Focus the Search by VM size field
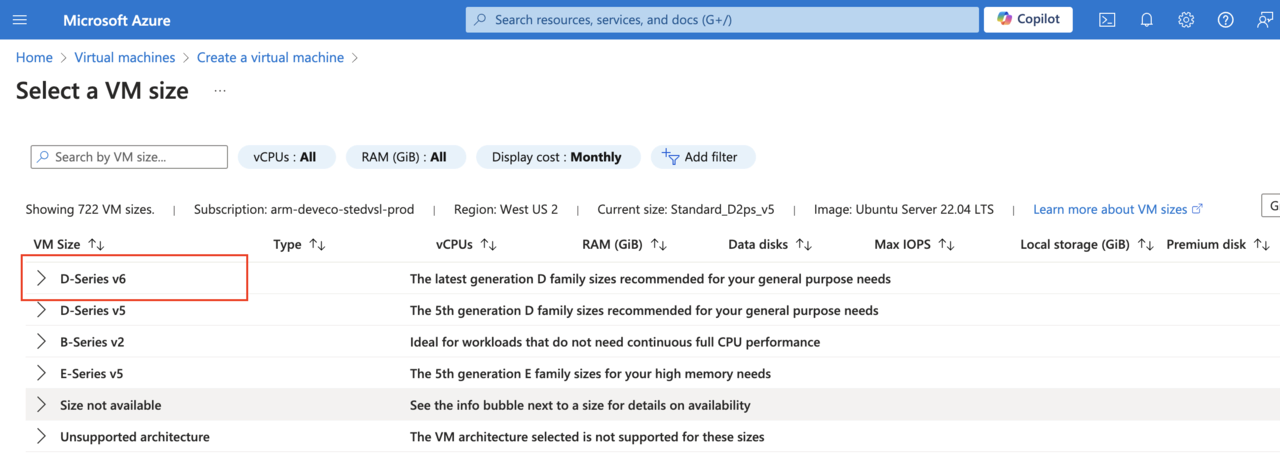This screenshot has width=1280, height=466. tap(129, 157)
